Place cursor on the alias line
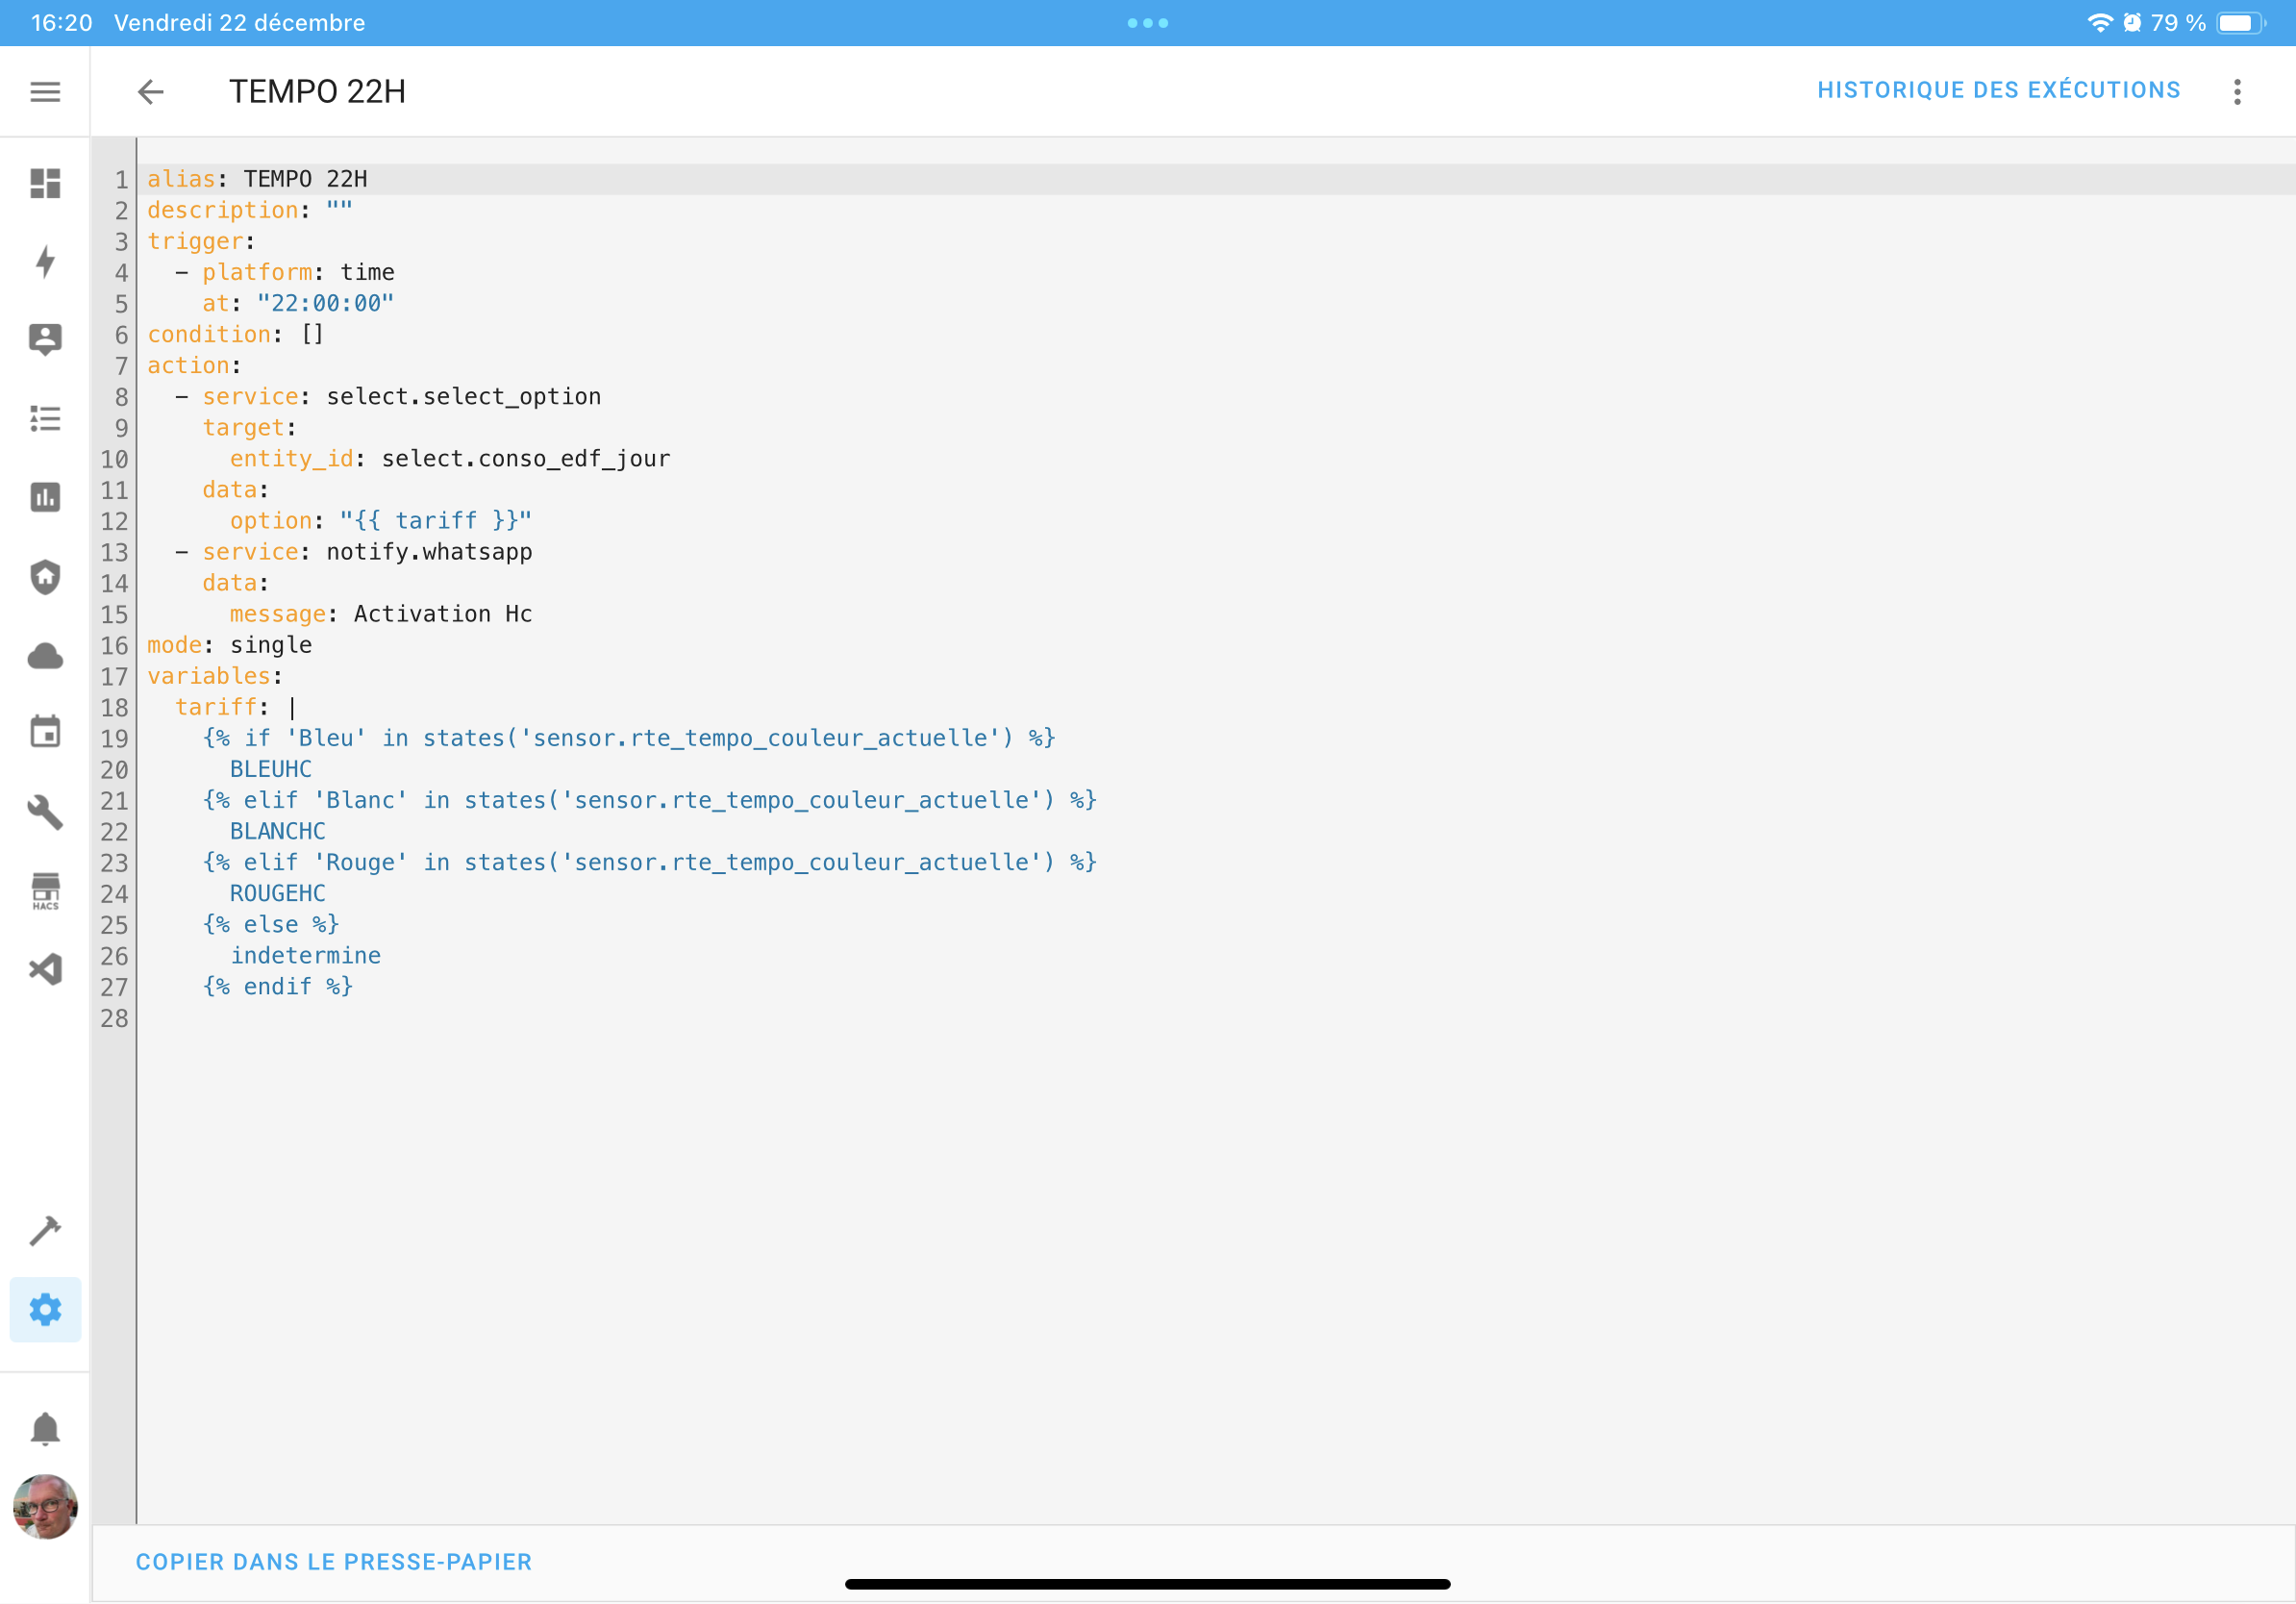Image resolution: width=2296 pixels, height=1604 pixels. (1216, 179)
